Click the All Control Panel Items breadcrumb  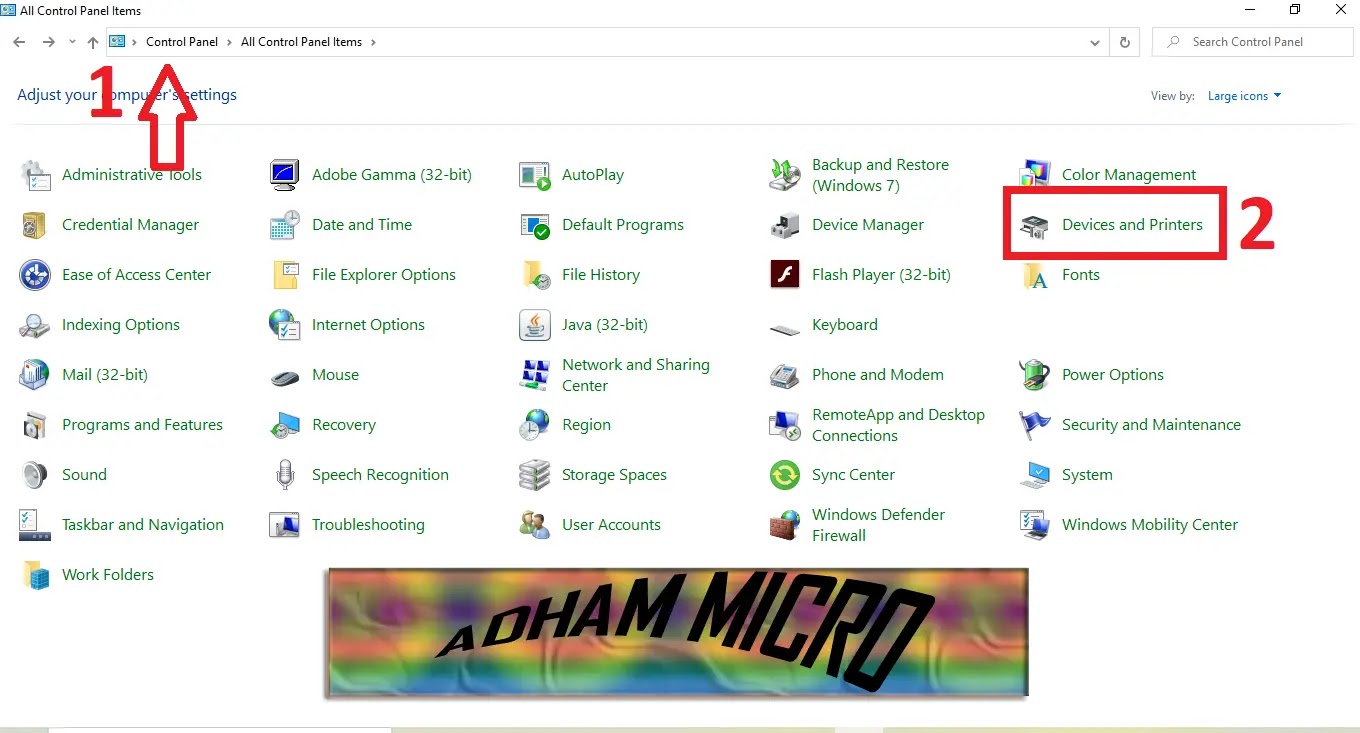pos(301,42)
